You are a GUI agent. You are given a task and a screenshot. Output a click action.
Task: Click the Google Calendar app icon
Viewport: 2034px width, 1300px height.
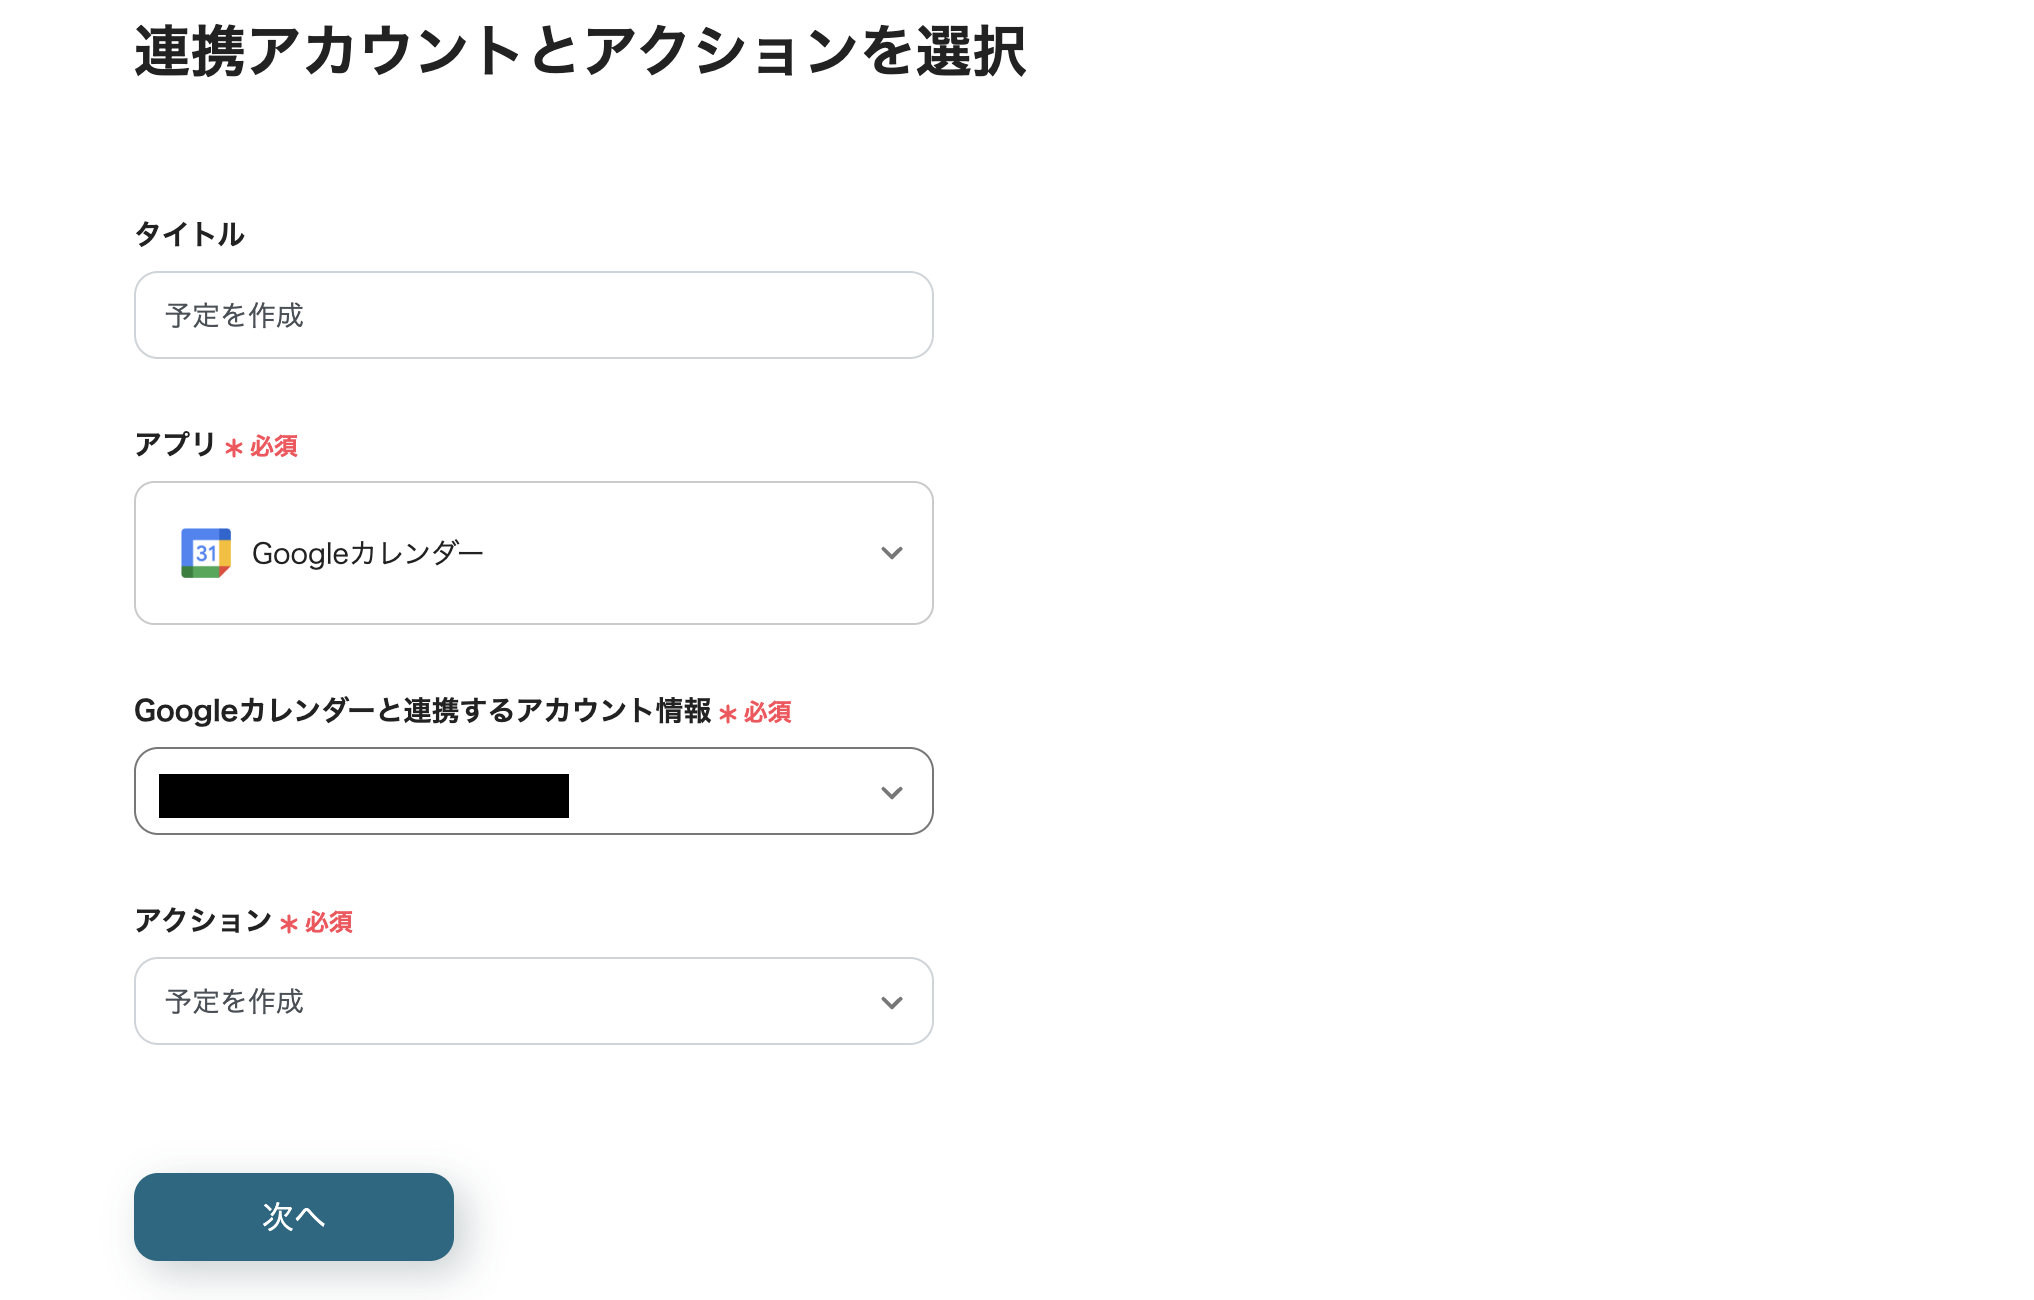(205, 553)
